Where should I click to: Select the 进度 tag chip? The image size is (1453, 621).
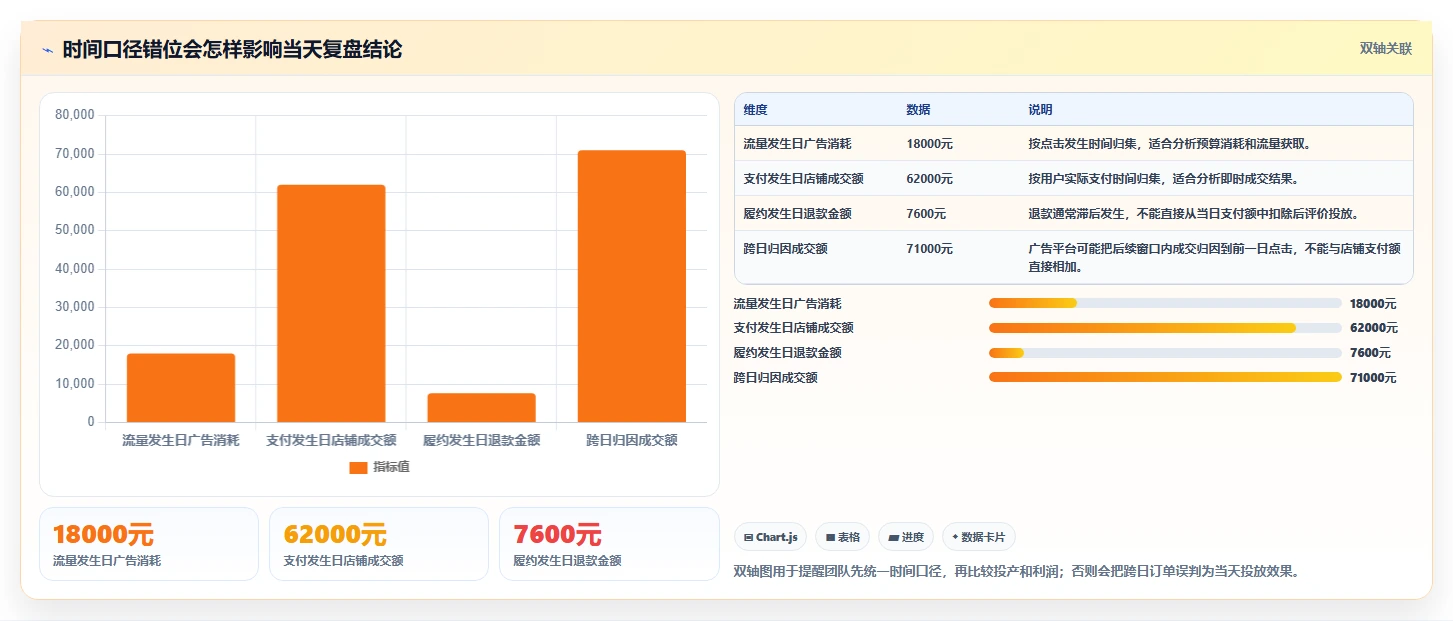906,537
